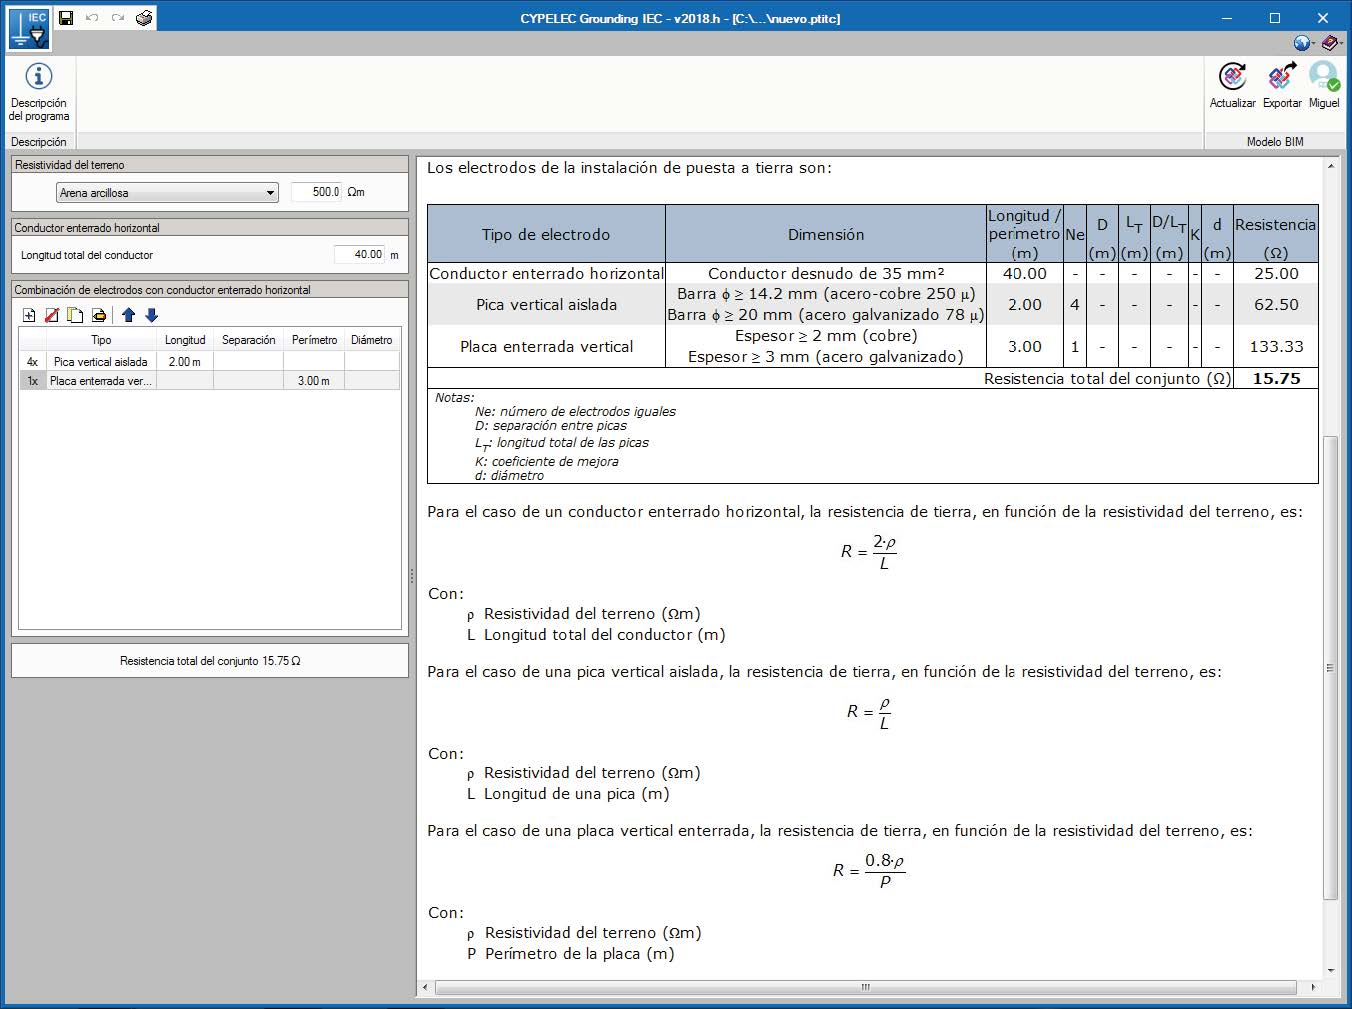Move the selected electrode up

128,315
